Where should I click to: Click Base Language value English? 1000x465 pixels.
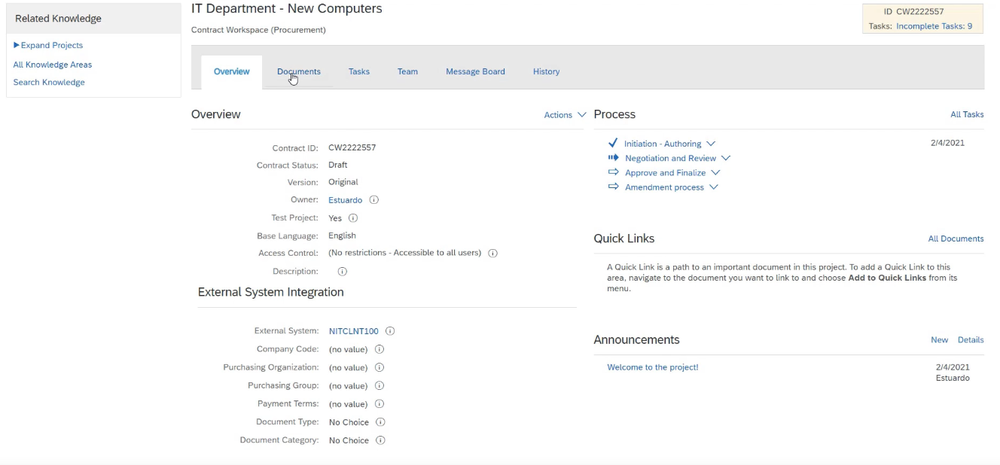[342, 235]
